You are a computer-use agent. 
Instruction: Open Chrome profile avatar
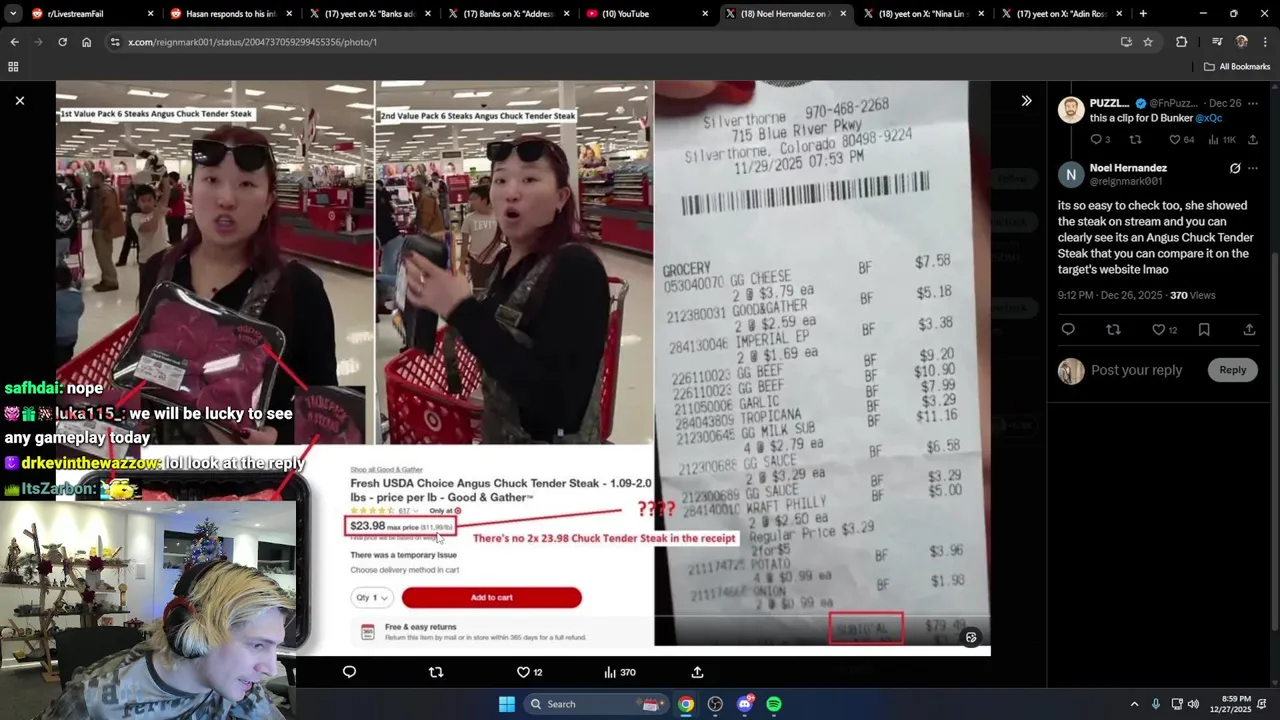pos(1242,42)
